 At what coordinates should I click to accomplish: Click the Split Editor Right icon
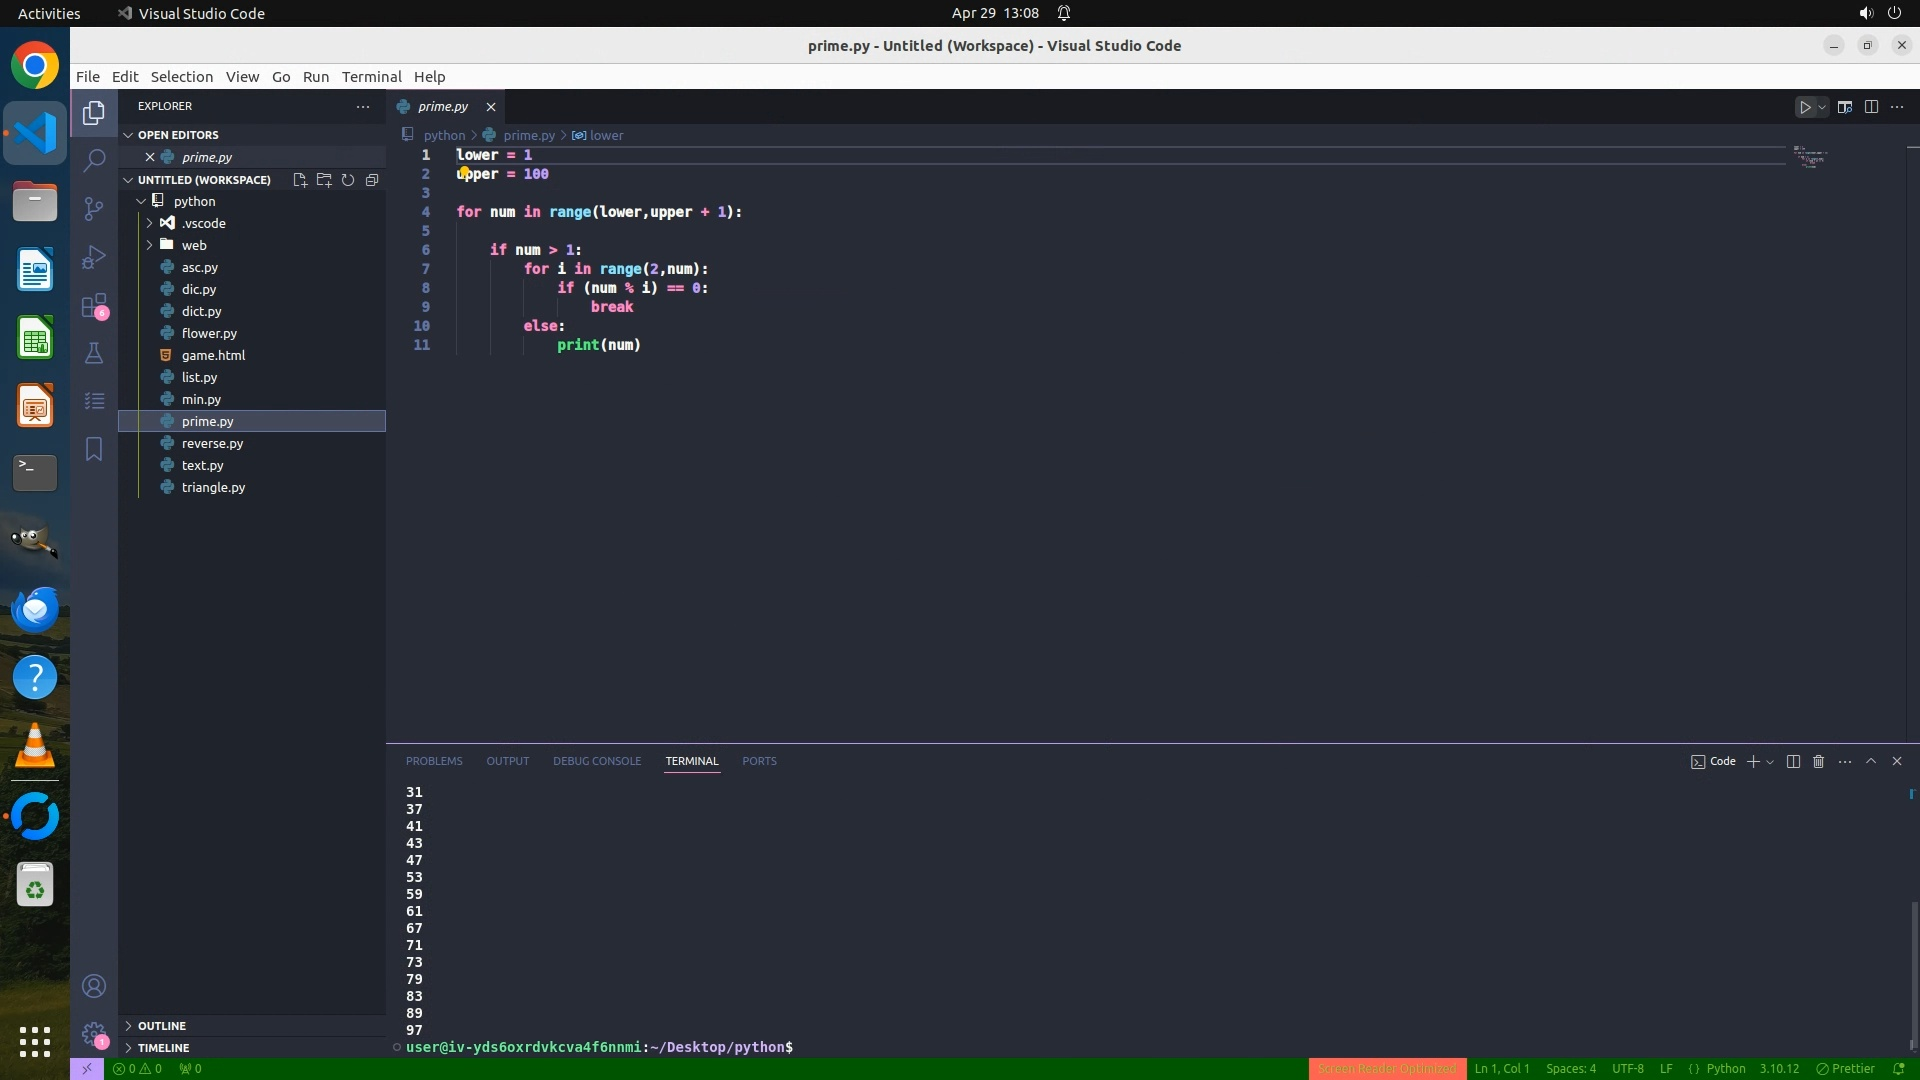(x=1871, y=107)
